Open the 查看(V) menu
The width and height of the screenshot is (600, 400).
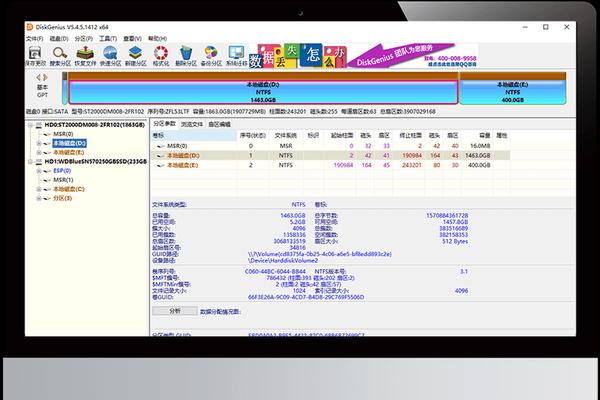click(x=132, y=39)
